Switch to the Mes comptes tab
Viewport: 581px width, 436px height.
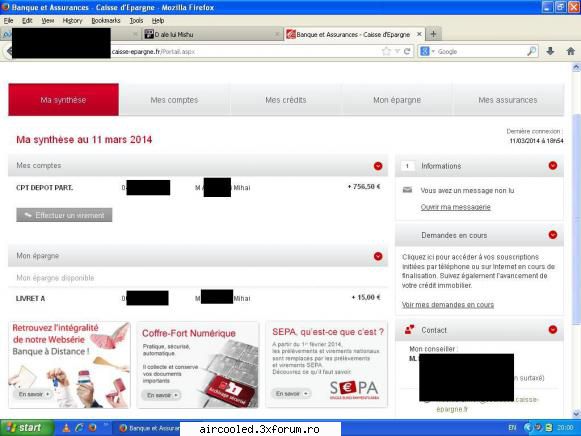pyautogui.click(x=174, y=100)
